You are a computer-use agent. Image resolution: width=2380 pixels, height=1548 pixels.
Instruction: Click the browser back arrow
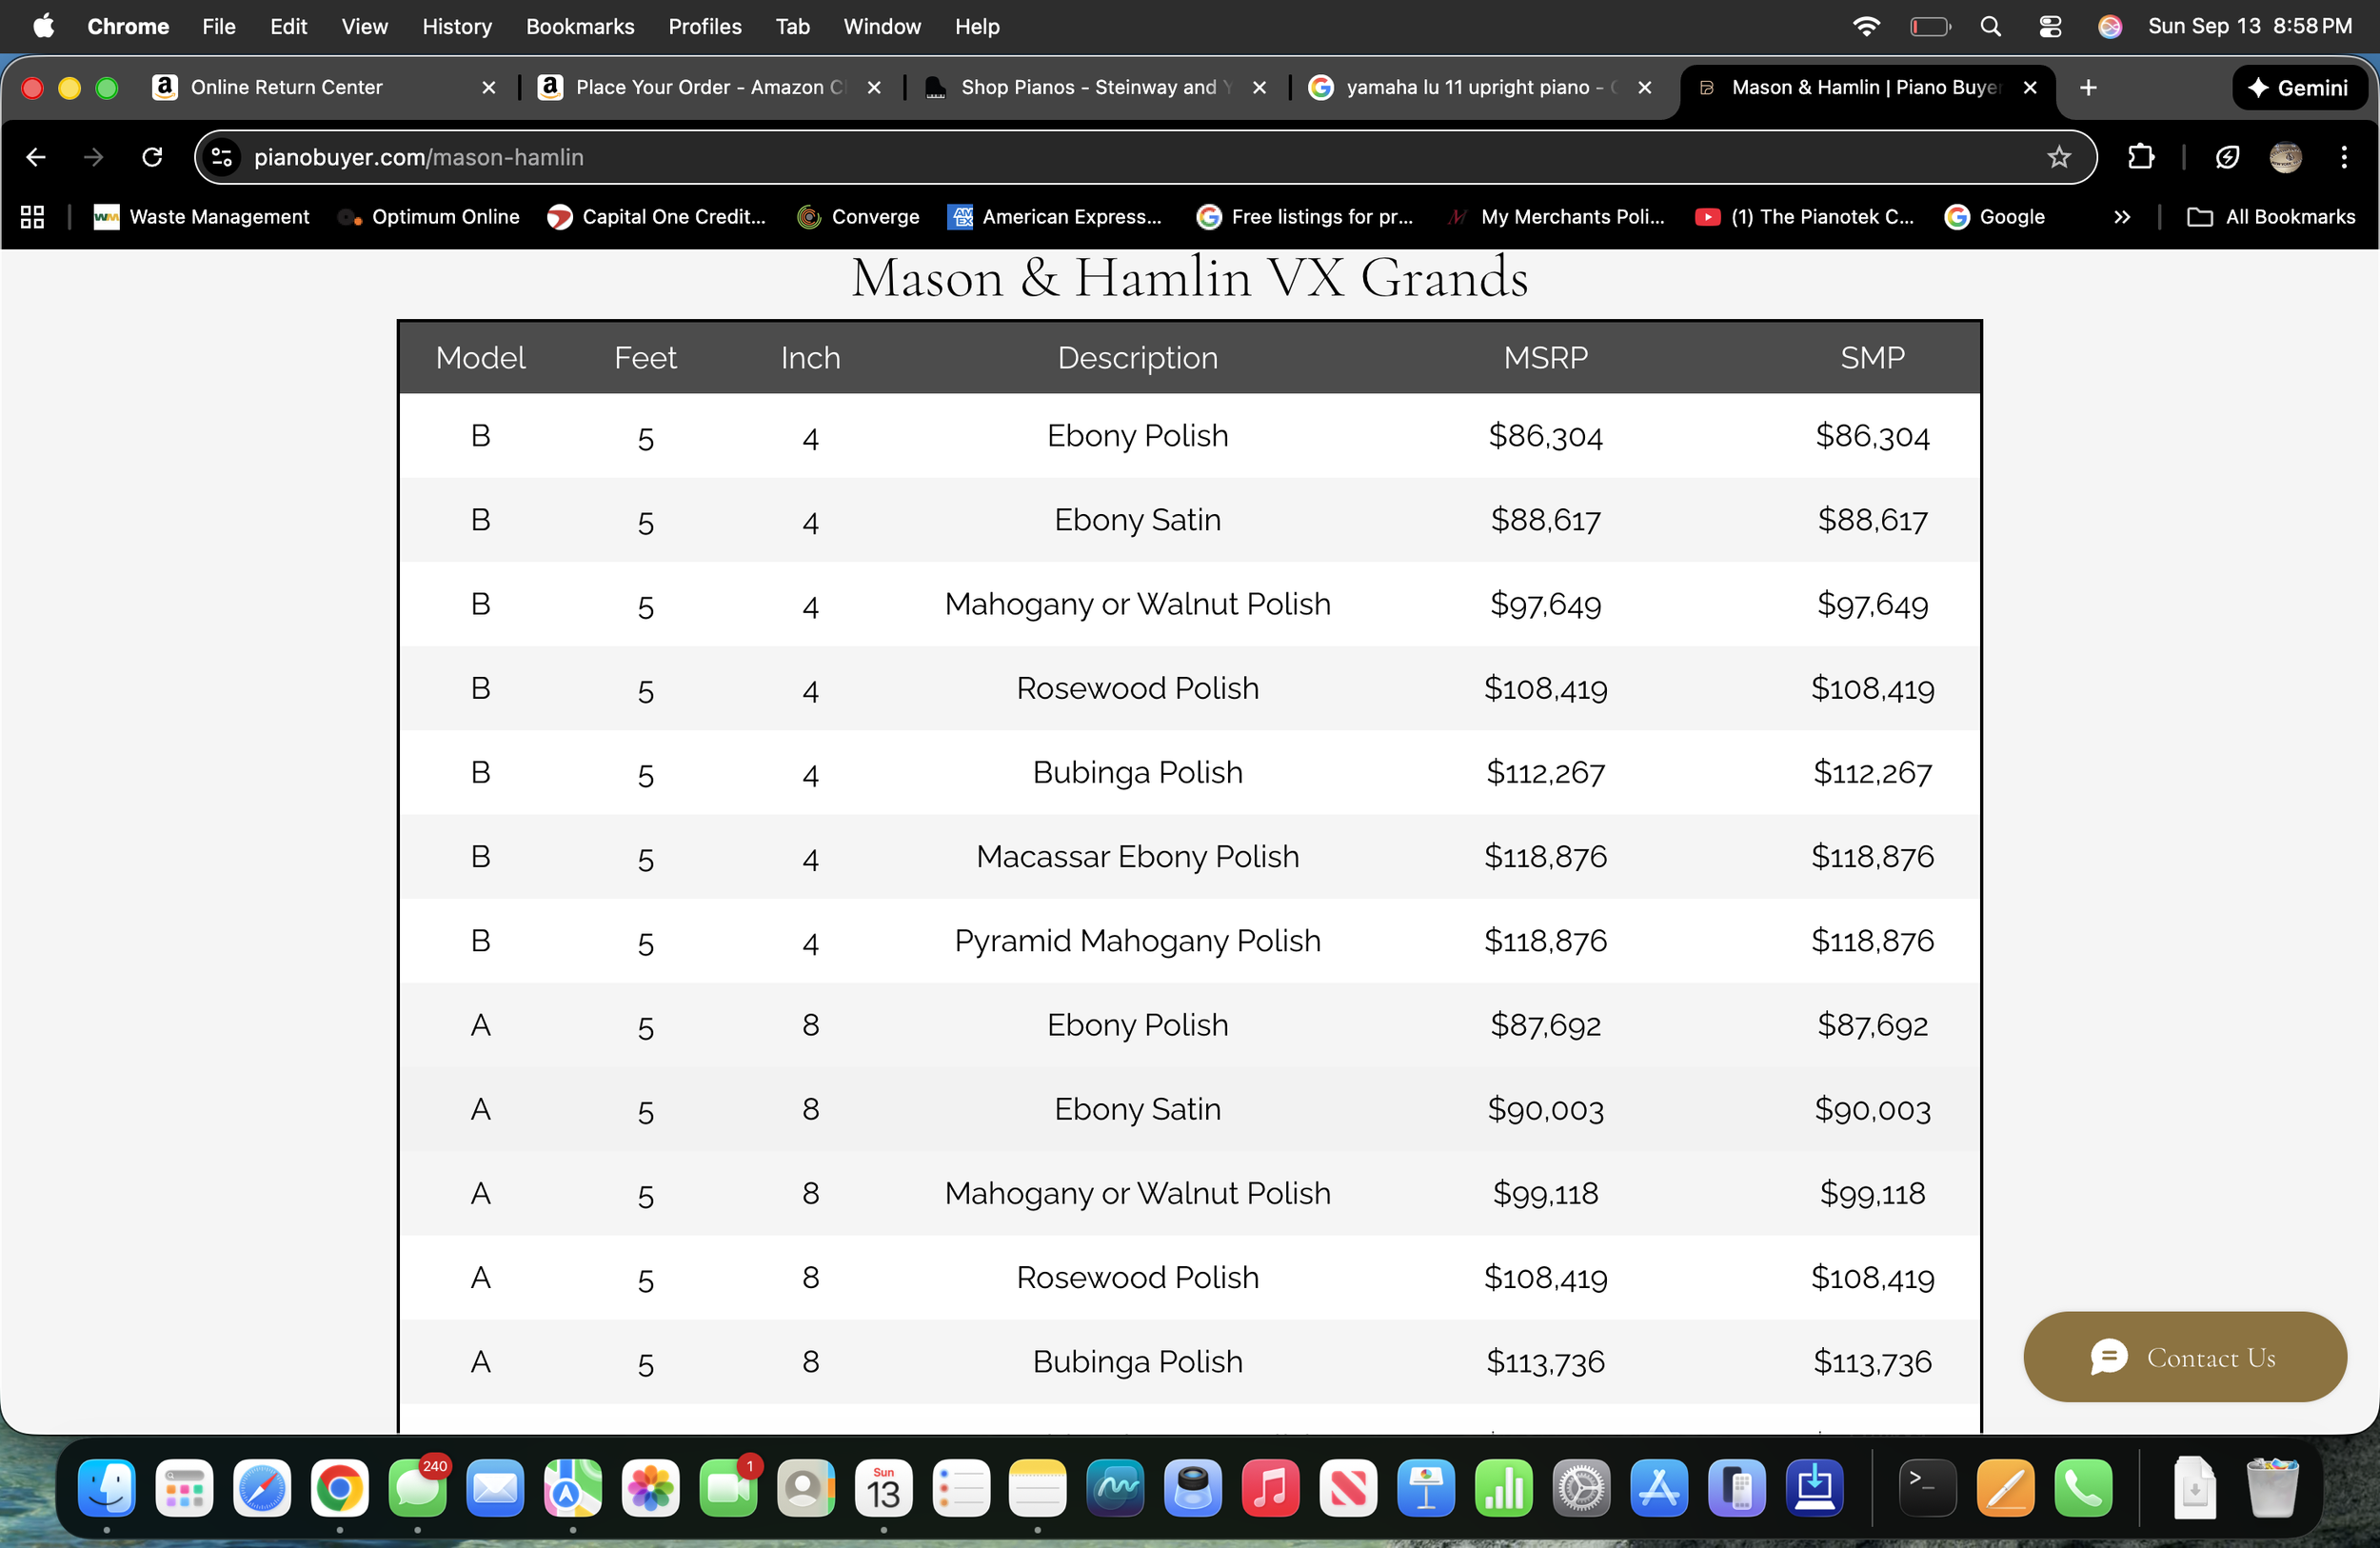pyautogui.click(x=36, y=157)
